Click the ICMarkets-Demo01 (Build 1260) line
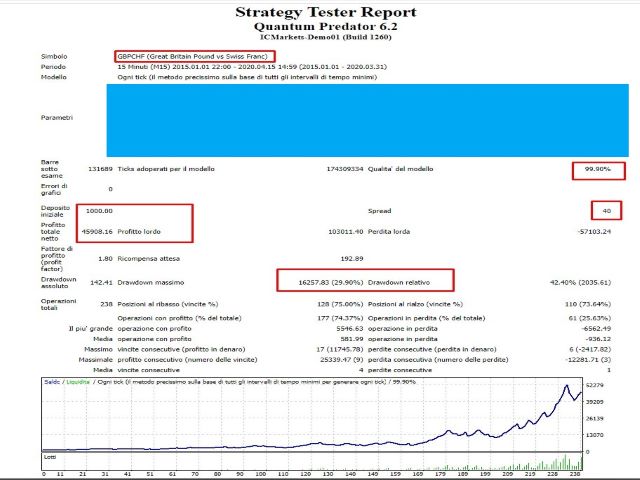This screenshot has width=640, height=480. [326, 37]
